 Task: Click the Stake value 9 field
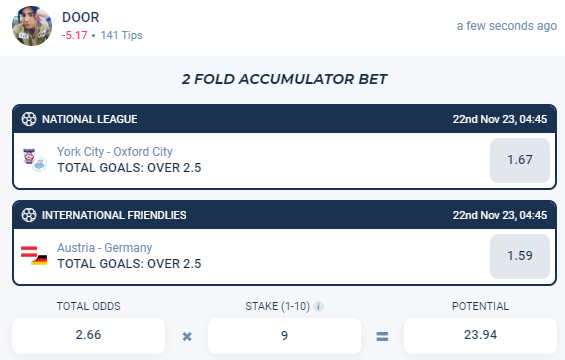coord(284,335)
